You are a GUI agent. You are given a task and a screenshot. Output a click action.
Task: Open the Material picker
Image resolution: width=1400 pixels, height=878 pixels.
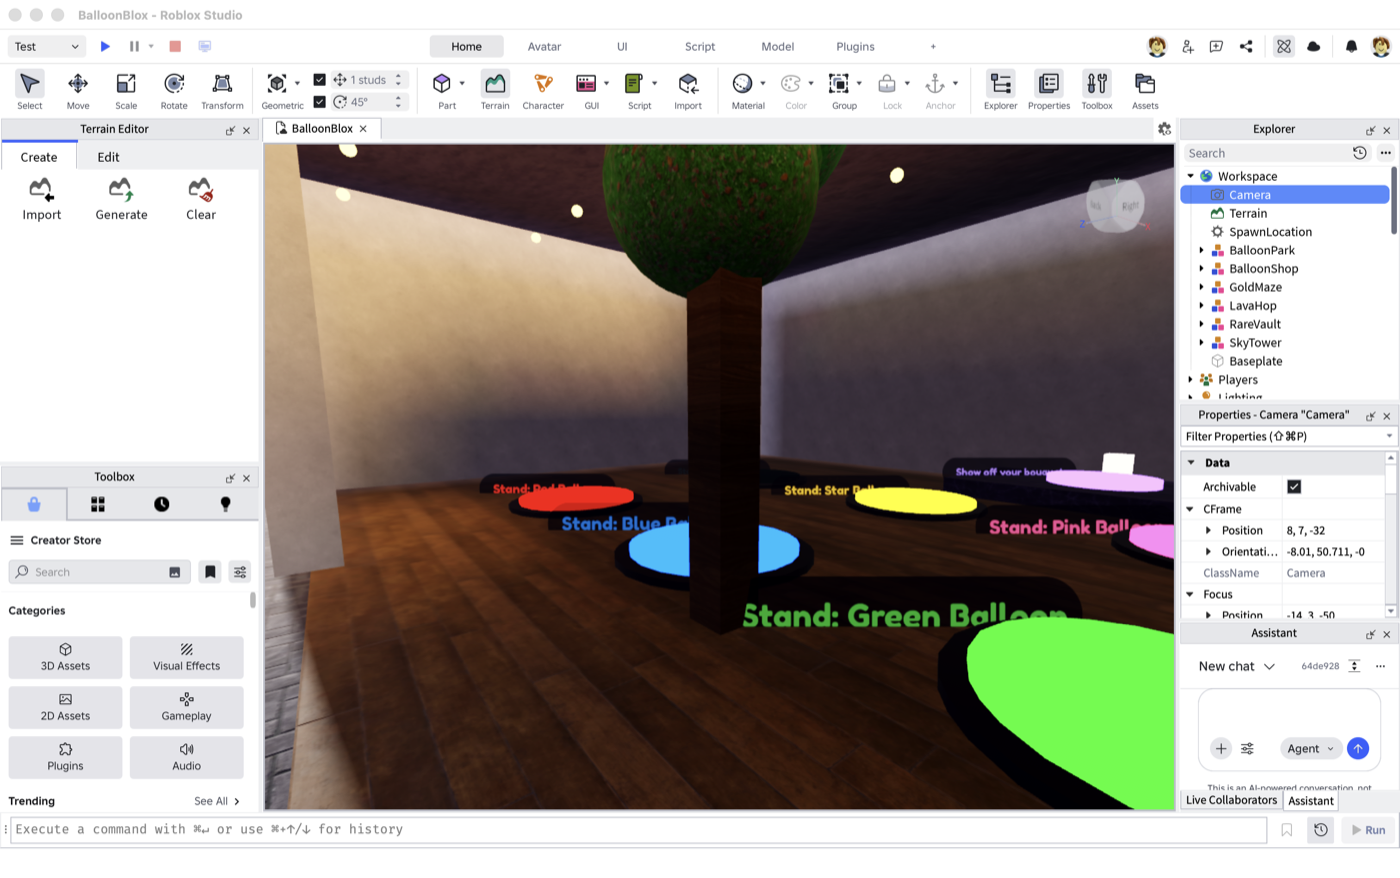[x=743, y=90]
